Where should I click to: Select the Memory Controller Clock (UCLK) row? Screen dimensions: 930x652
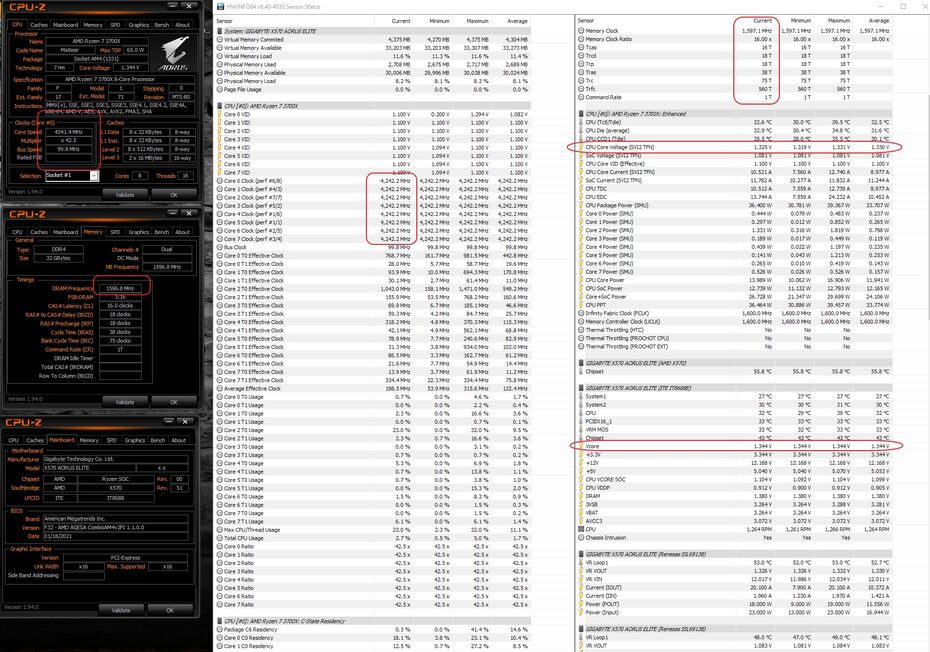tap(734, 322)
